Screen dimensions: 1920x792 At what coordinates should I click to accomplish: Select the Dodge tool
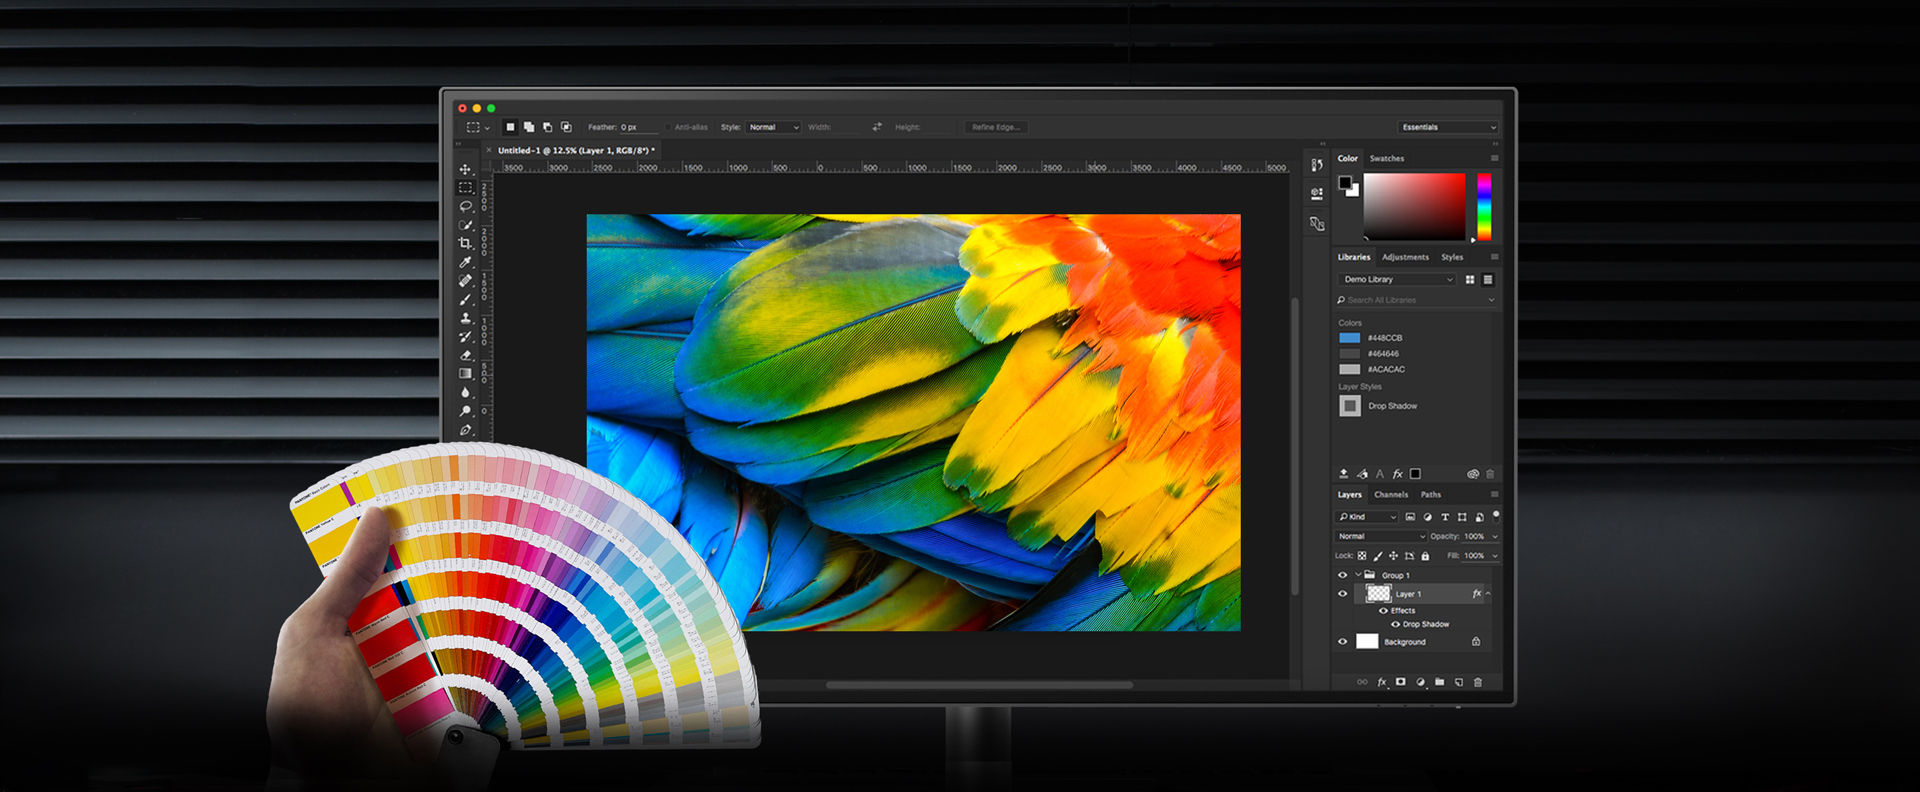pos(465,411)
